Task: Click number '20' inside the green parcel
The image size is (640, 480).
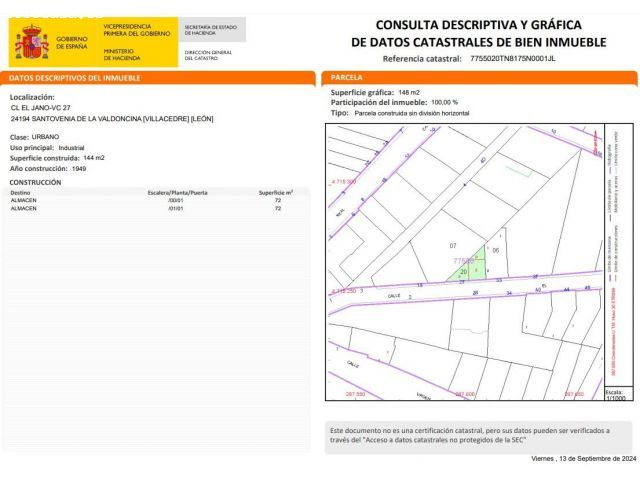Action: [464, 272]
